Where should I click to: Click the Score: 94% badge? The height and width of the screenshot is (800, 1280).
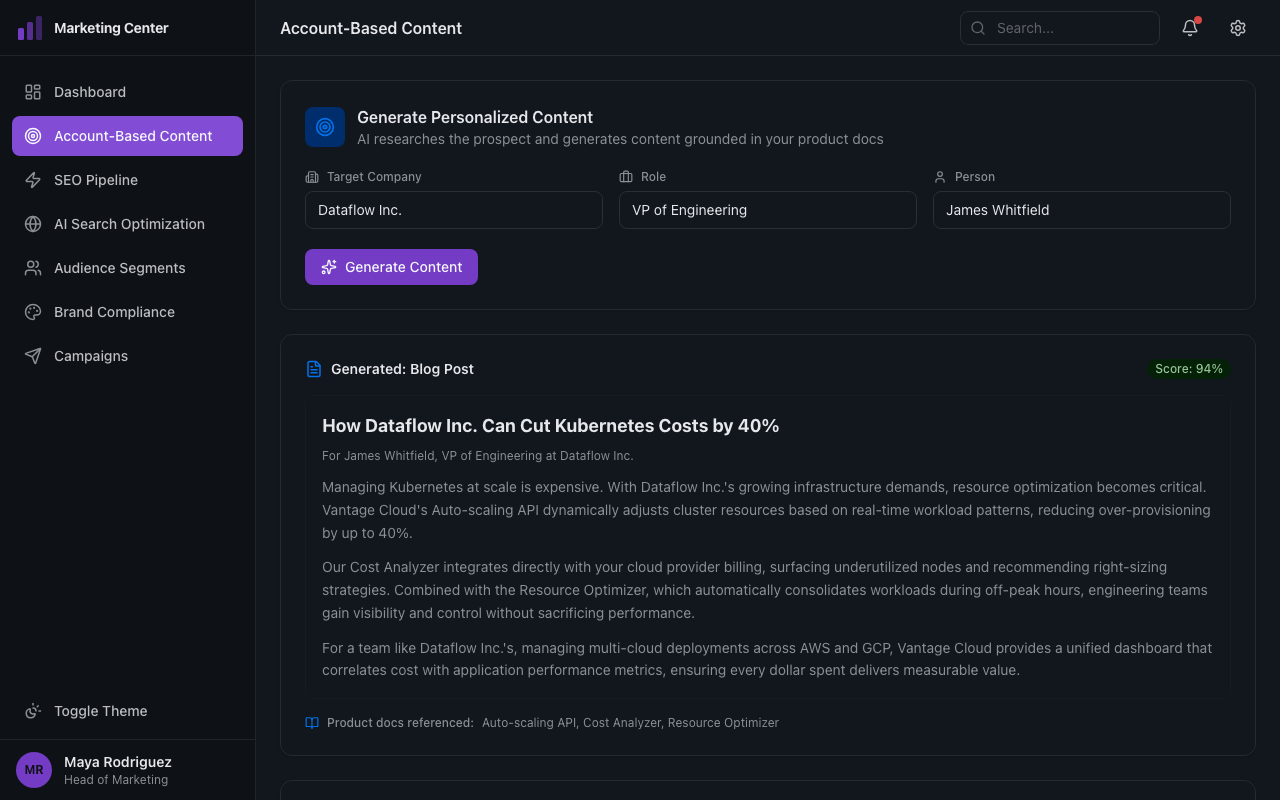1188,368
